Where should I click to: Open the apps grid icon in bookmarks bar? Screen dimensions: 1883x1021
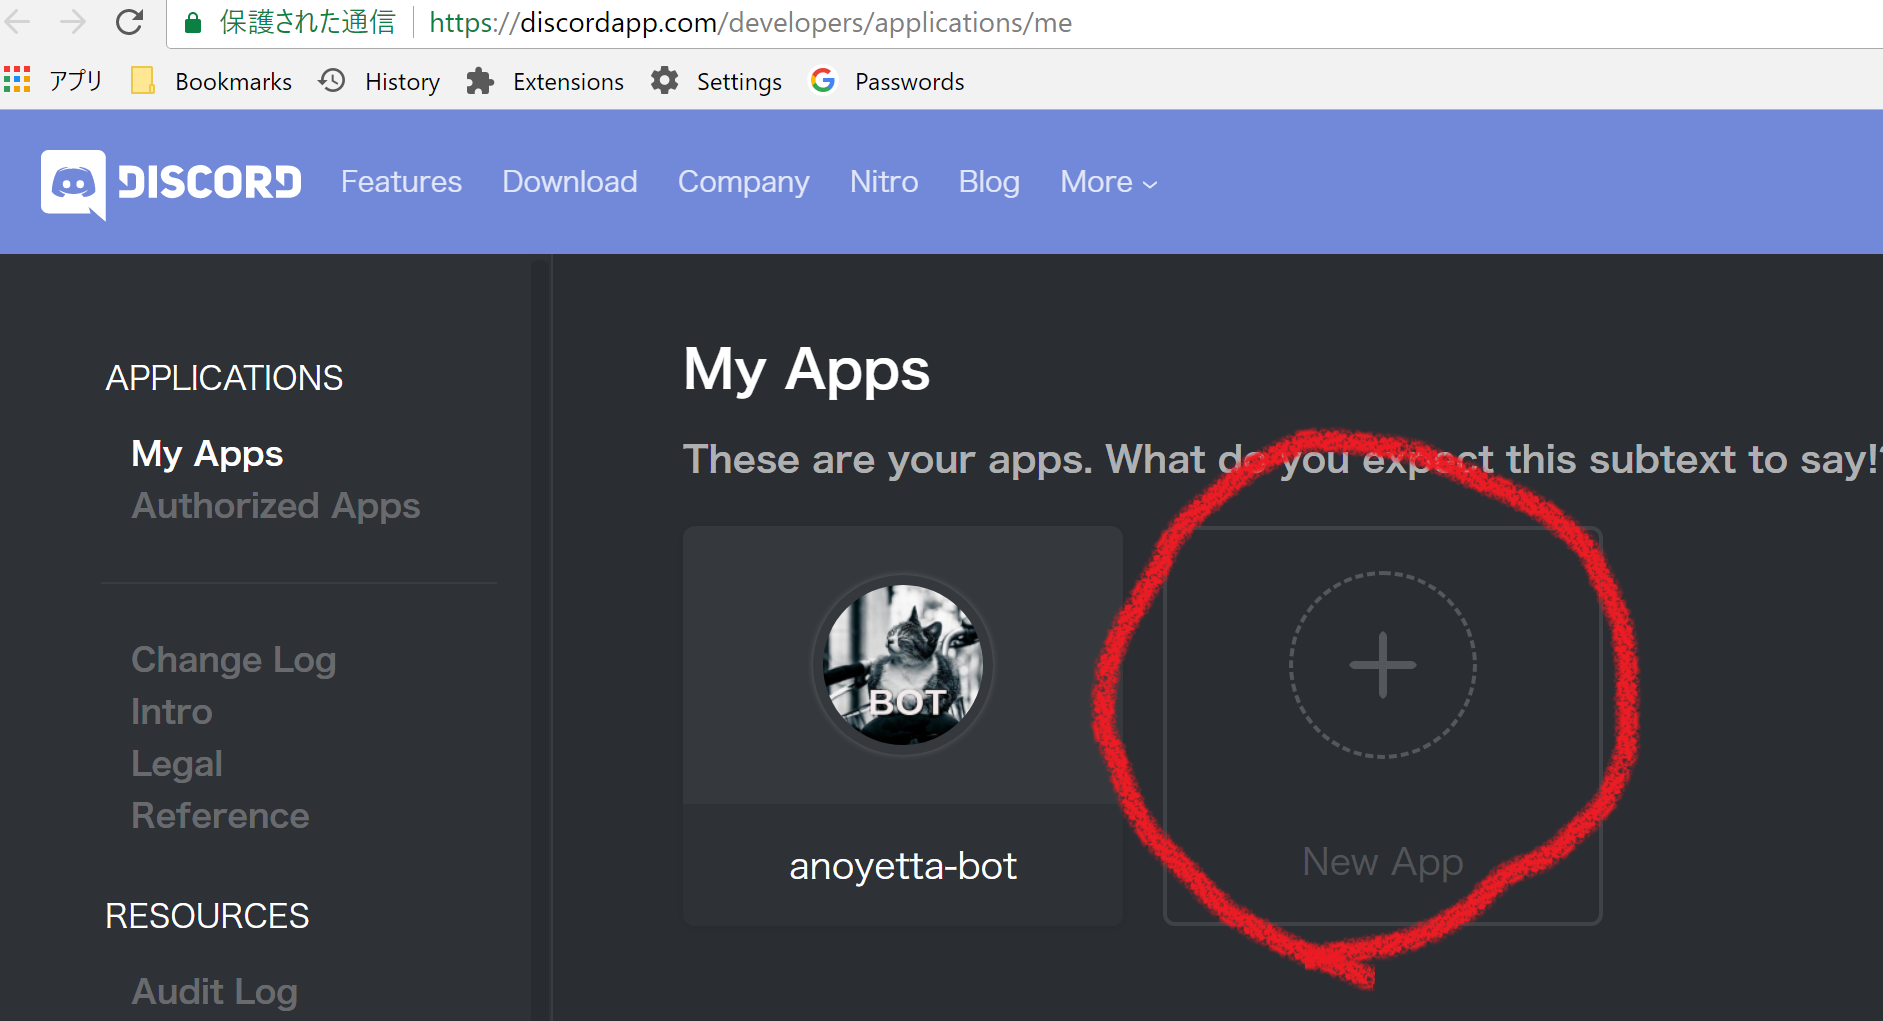pyautogui.click(x=17, y=80)
